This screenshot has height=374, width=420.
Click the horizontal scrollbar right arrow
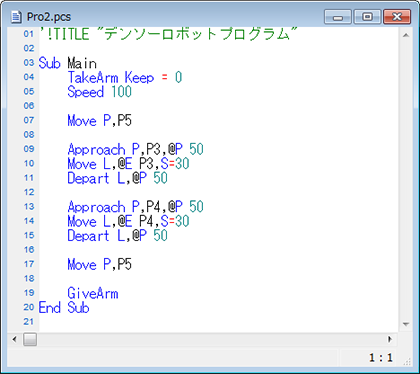pos(390,340)
